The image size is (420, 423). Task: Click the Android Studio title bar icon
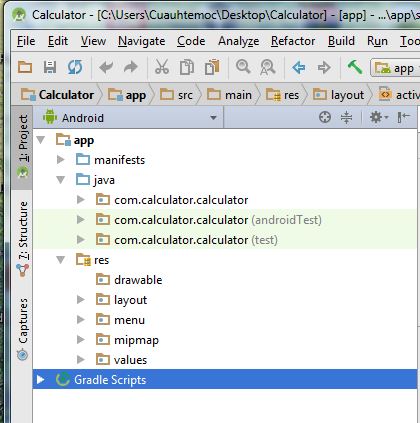(18, 15)
